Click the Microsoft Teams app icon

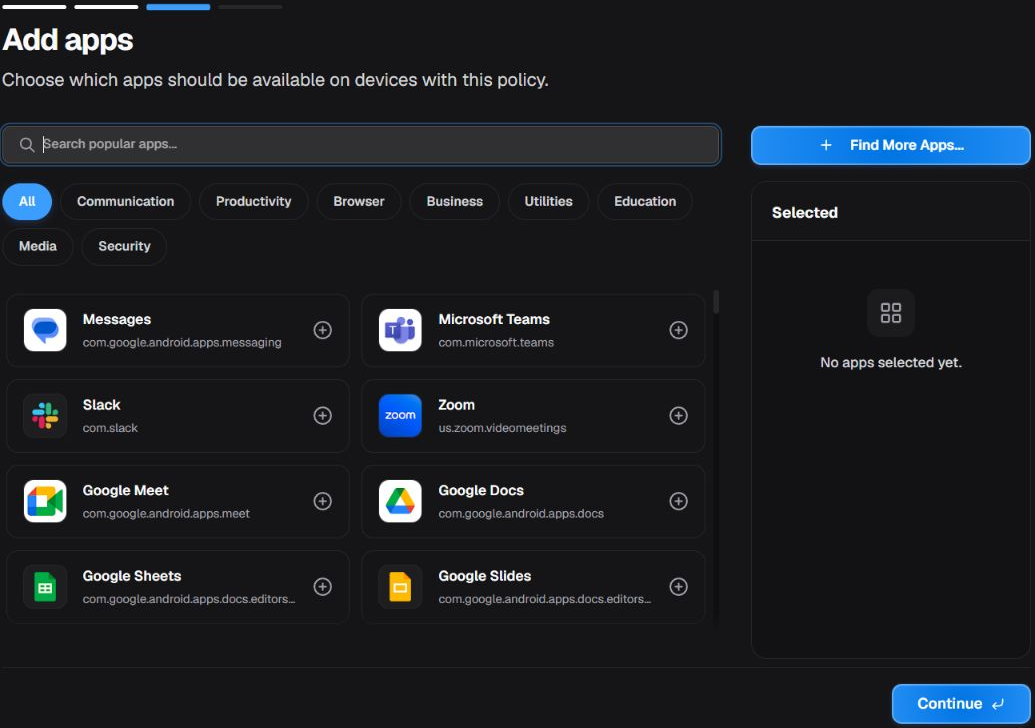click(400, 330)
